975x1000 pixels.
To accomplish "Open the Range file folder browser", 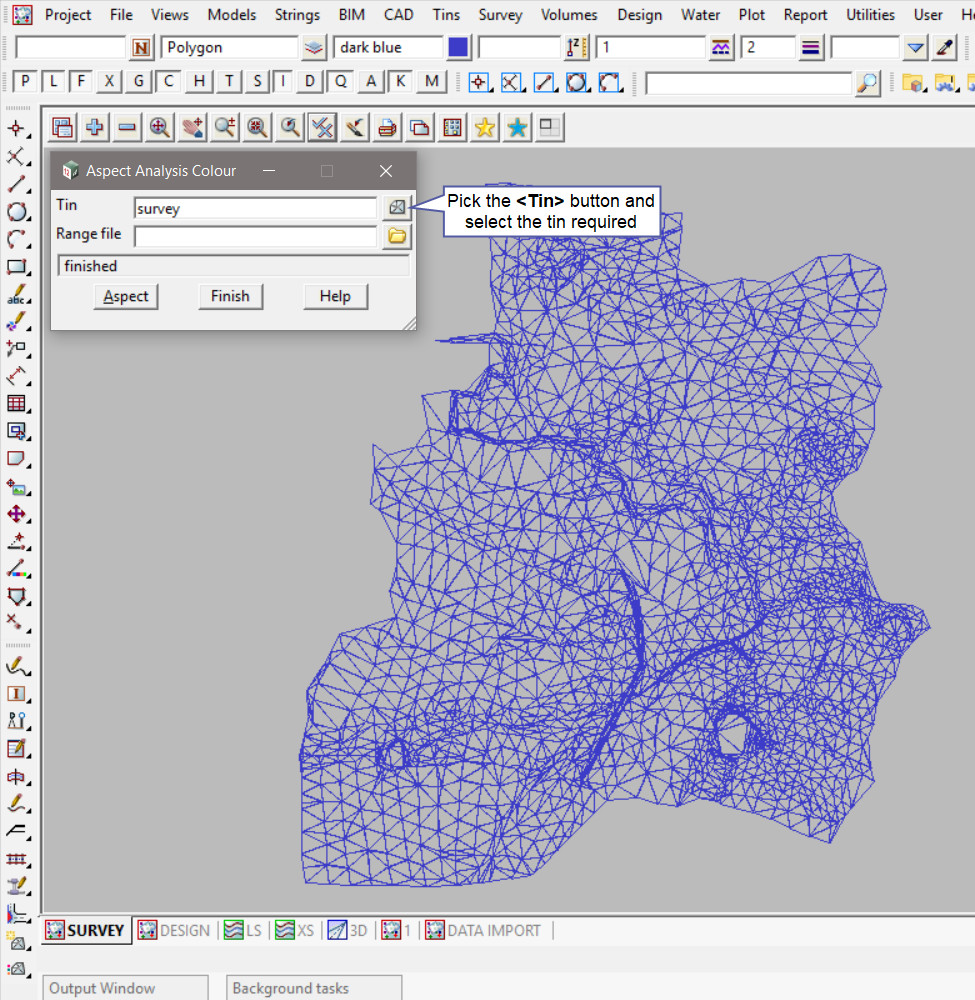I will 397,236.
